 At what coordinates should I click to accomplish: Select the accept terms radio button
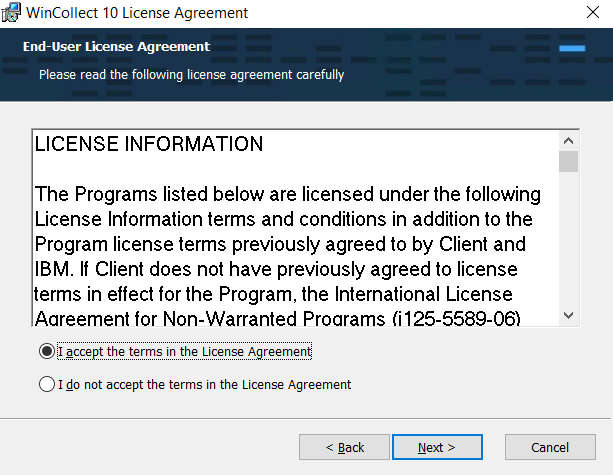pyautogui.click(x=46, y=352)
